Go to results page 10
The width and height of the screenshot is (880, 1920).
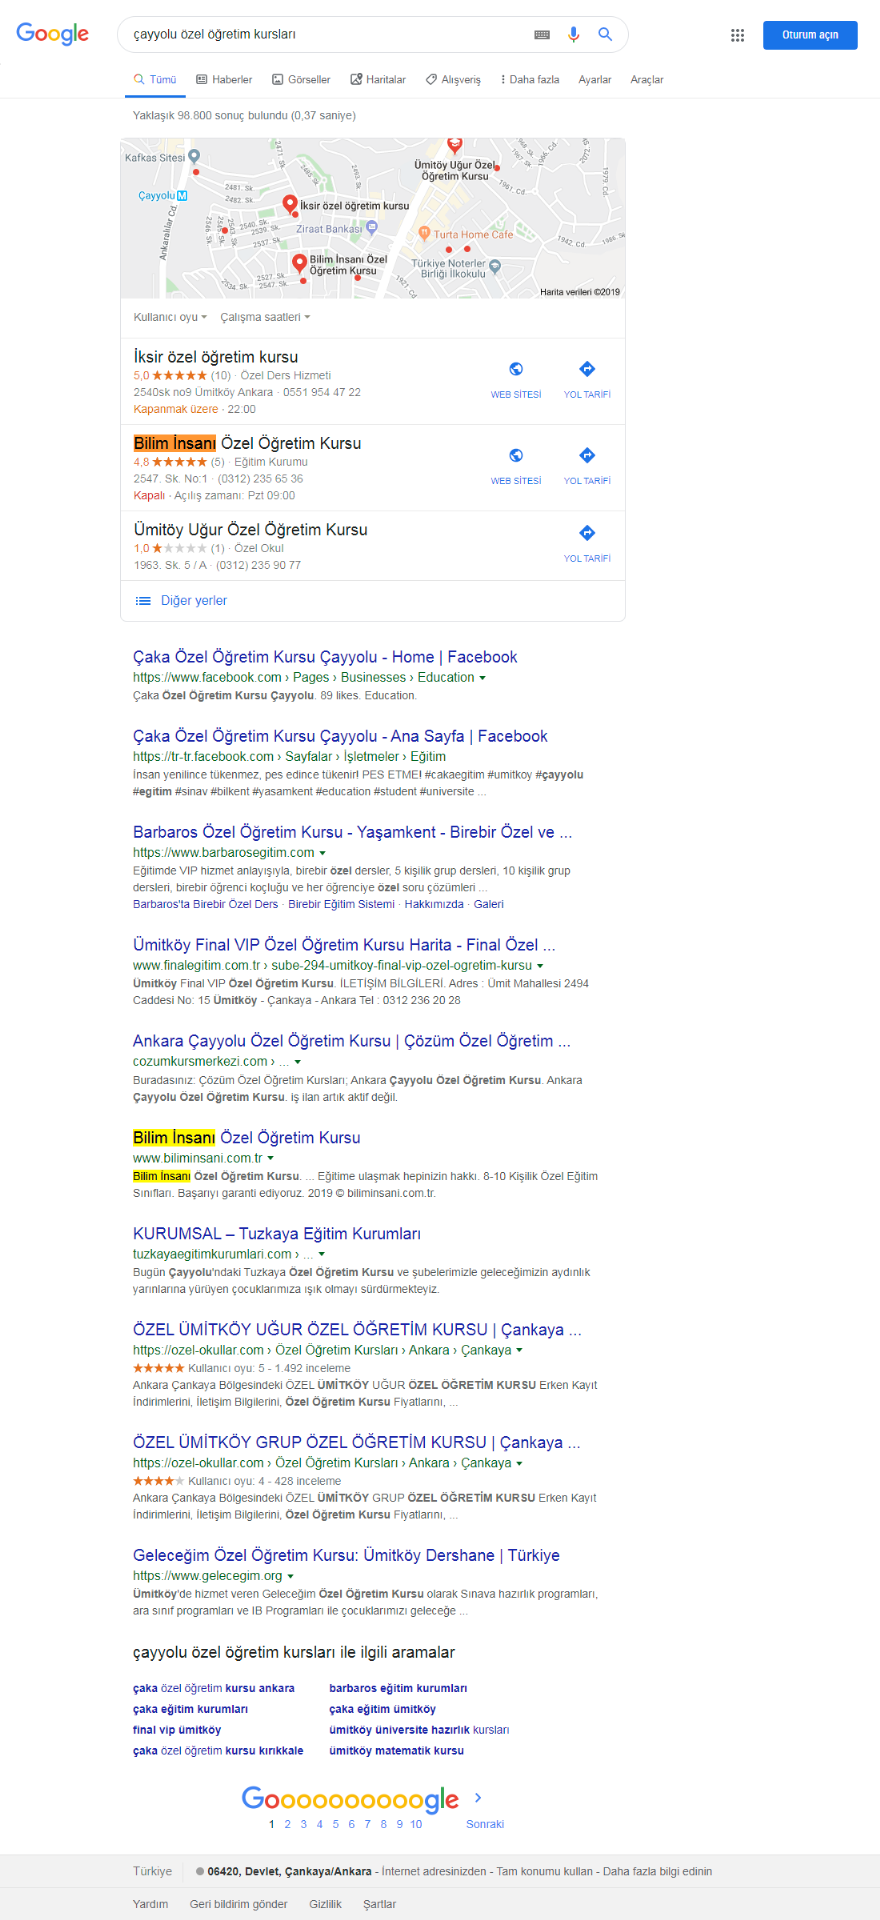416,1824
